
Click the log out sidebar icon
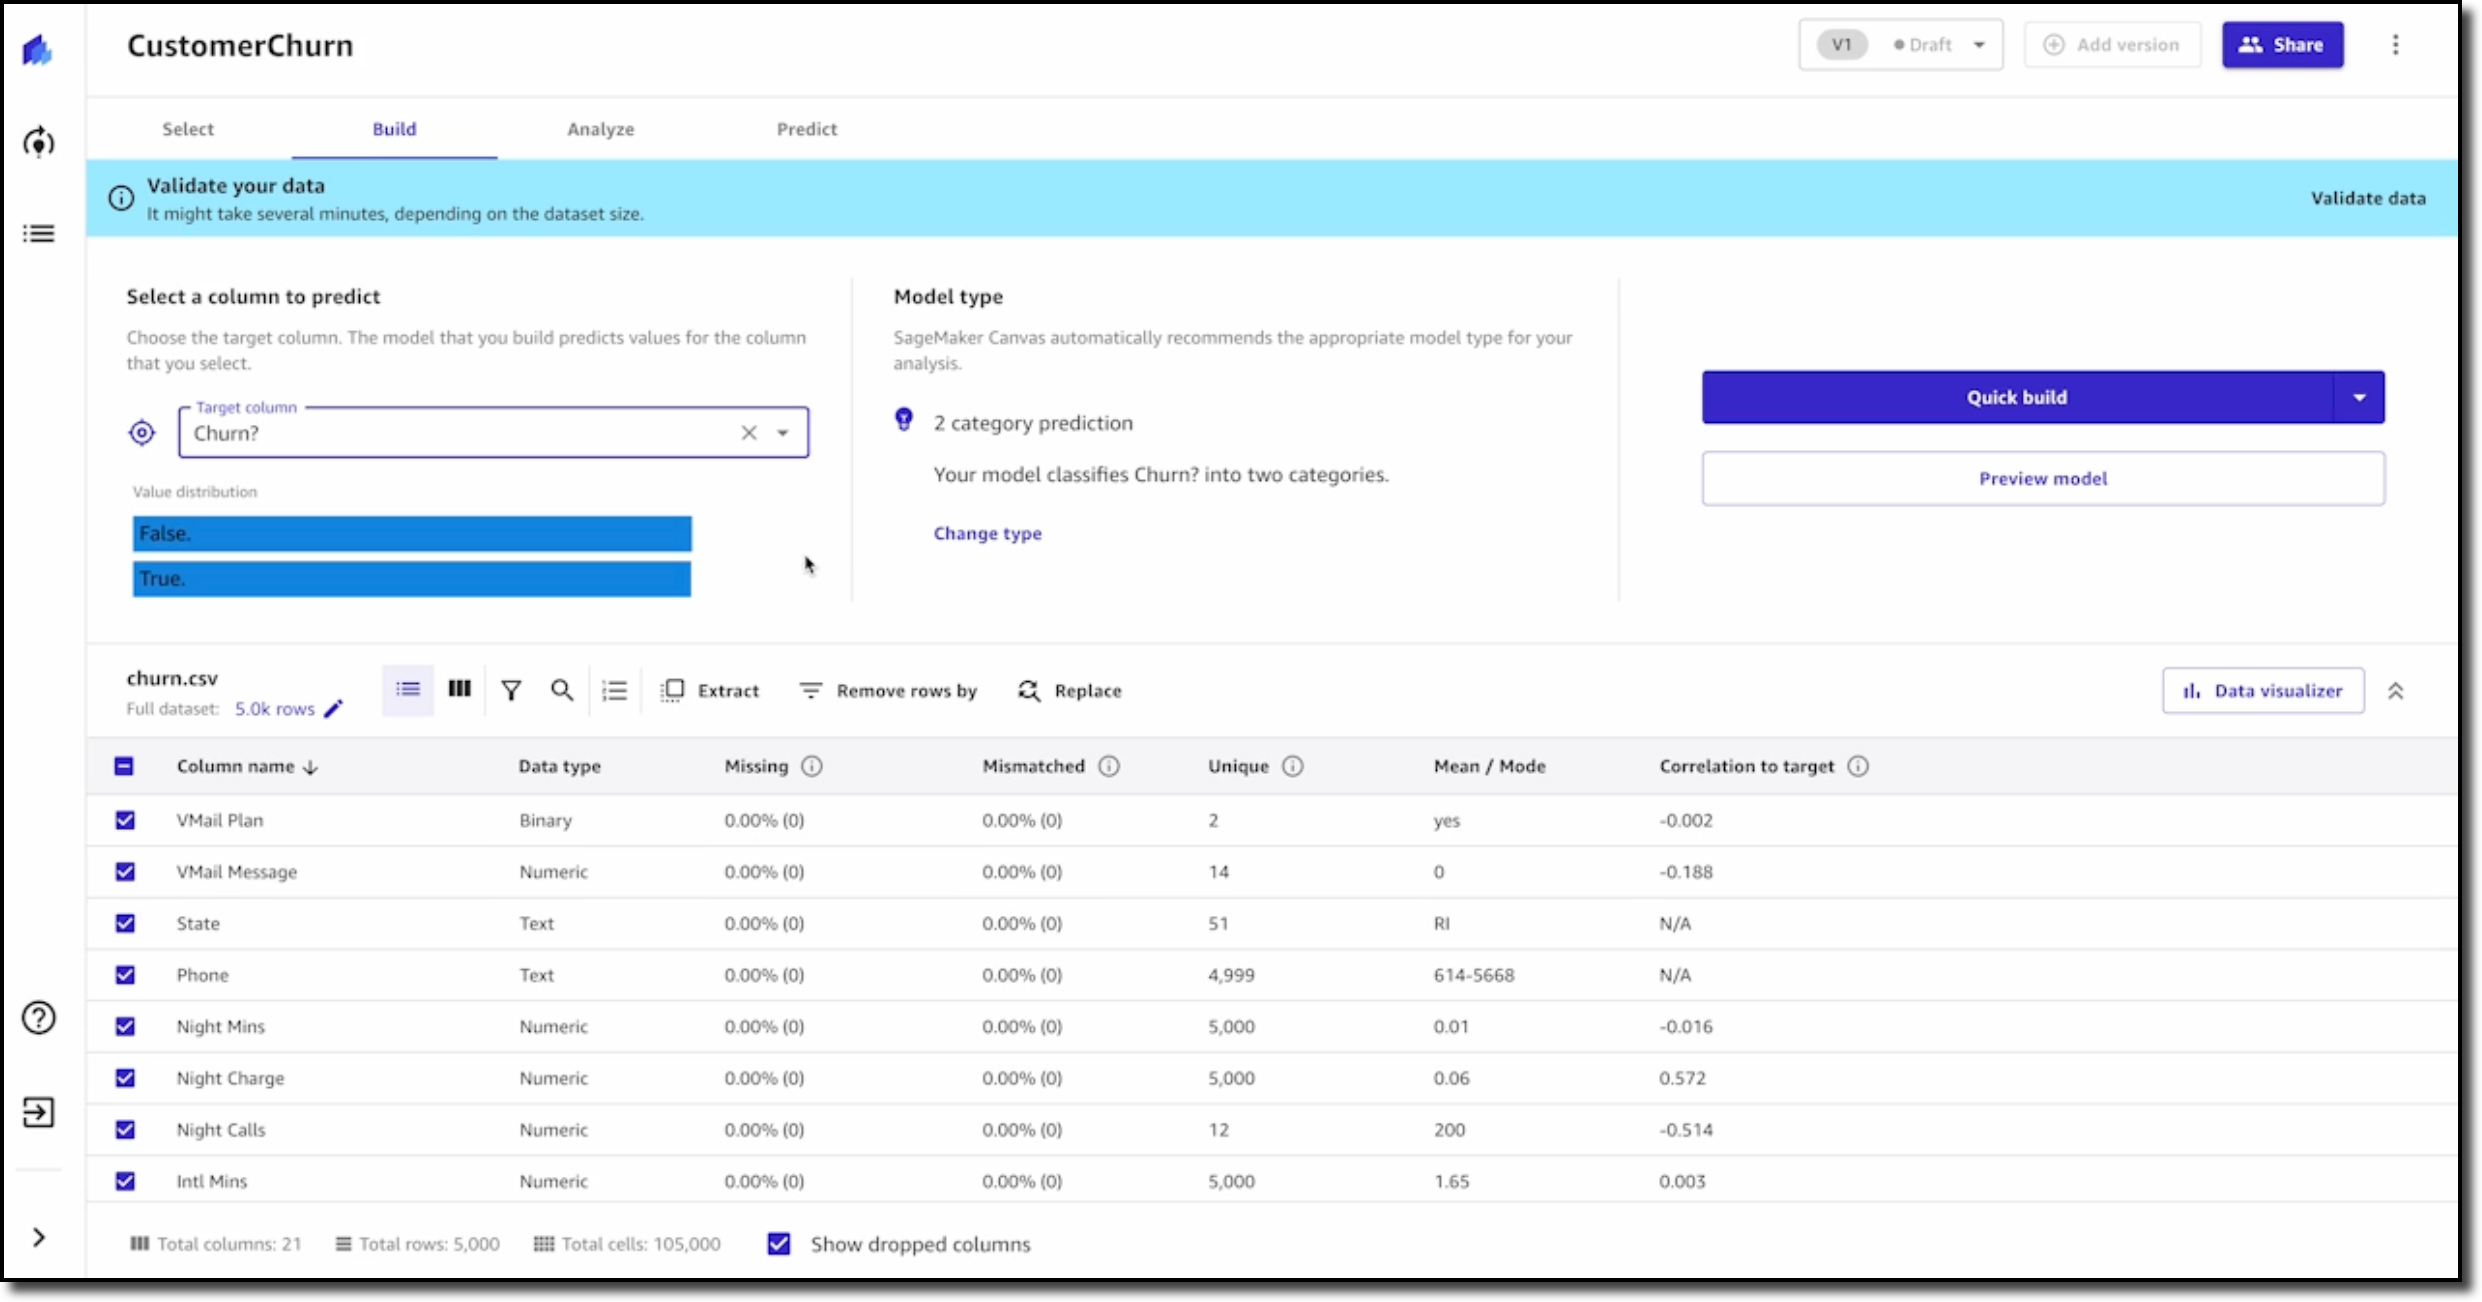pyautogui.click(x=39, y=1112)
